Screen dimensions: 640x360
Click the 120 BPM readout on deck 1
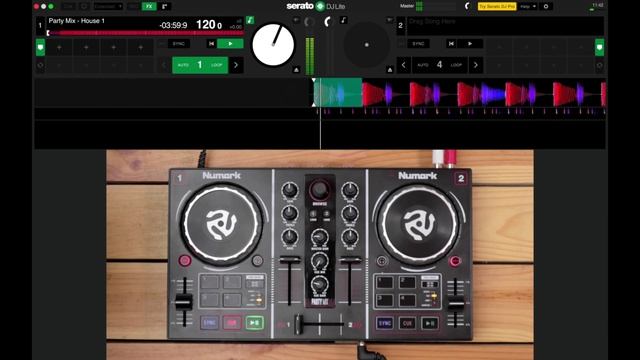(x=209, y=24)
